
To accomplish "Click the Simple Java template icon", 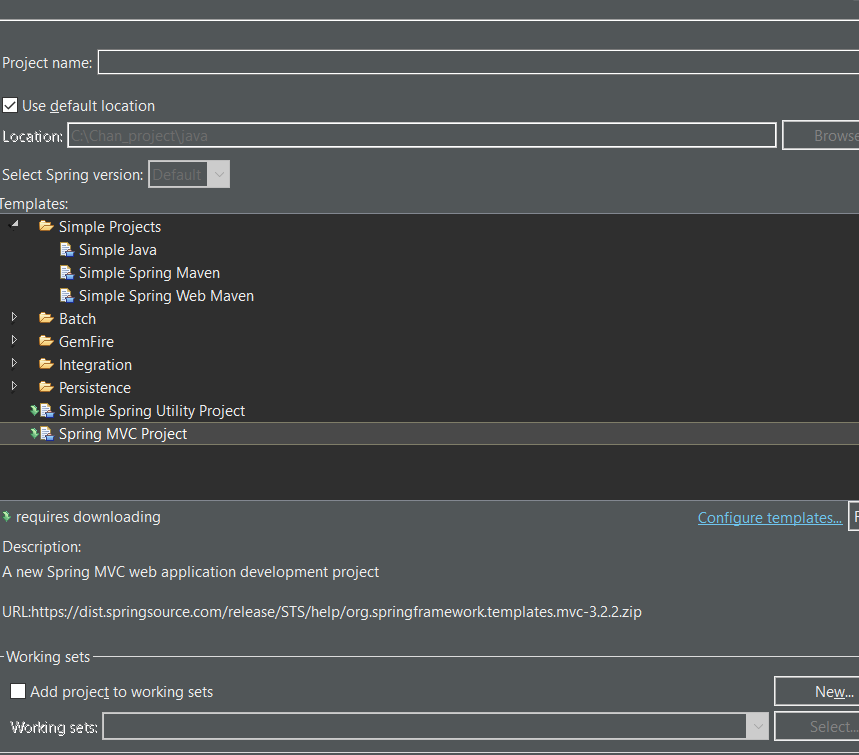I will [66, 250].
